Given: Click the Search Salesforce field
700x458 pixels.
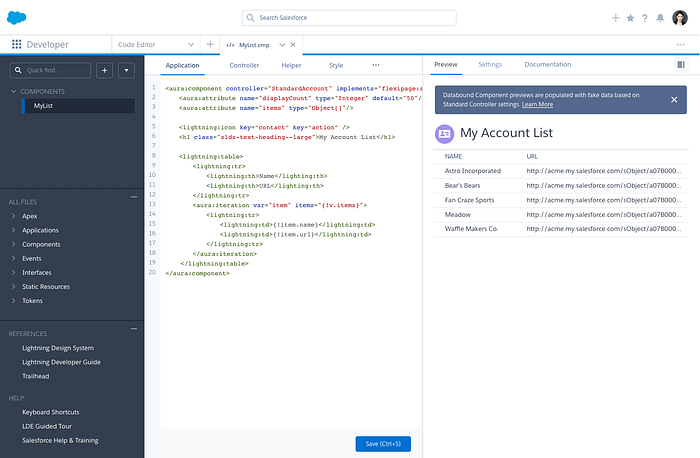Looking at the screenshot, I should [350, 18].
